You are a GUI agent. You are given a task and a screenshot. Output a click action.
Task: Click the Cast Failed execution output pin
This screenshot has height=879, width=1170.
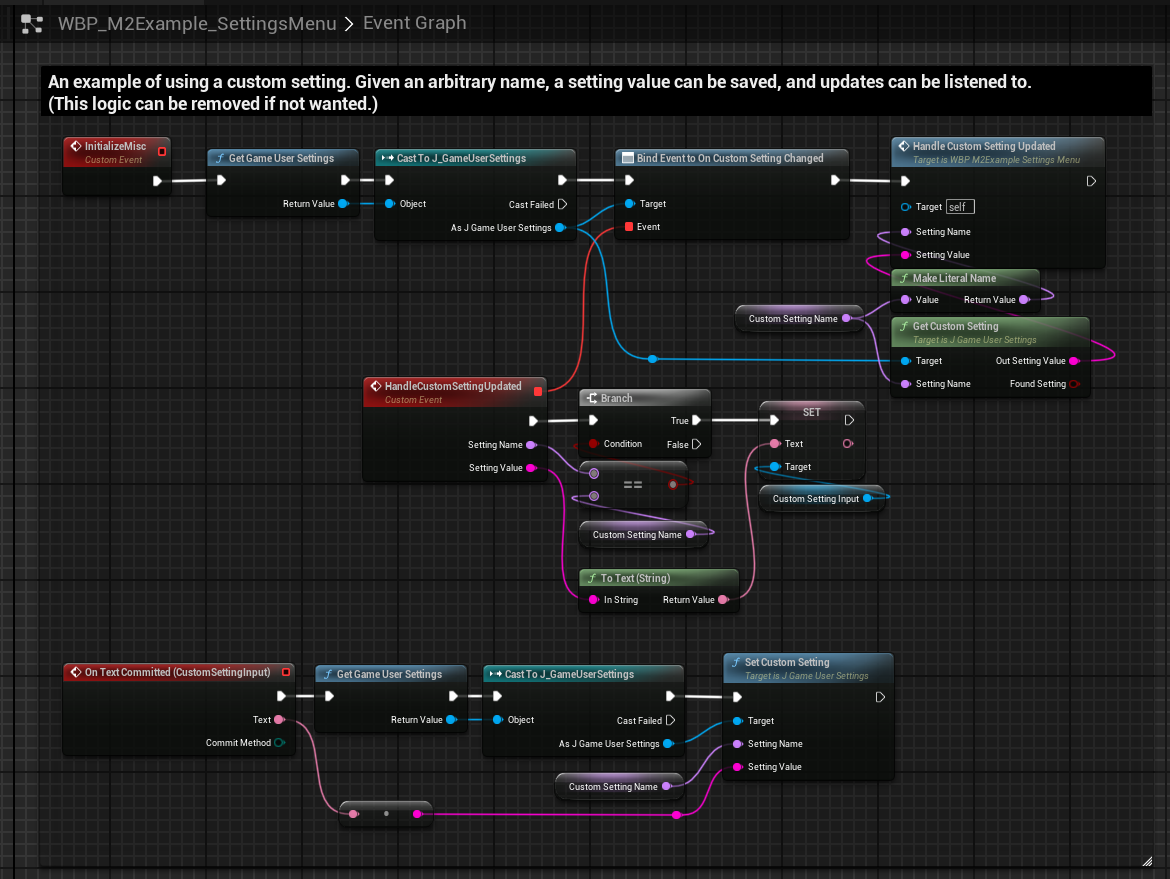[x=562, y=205]
